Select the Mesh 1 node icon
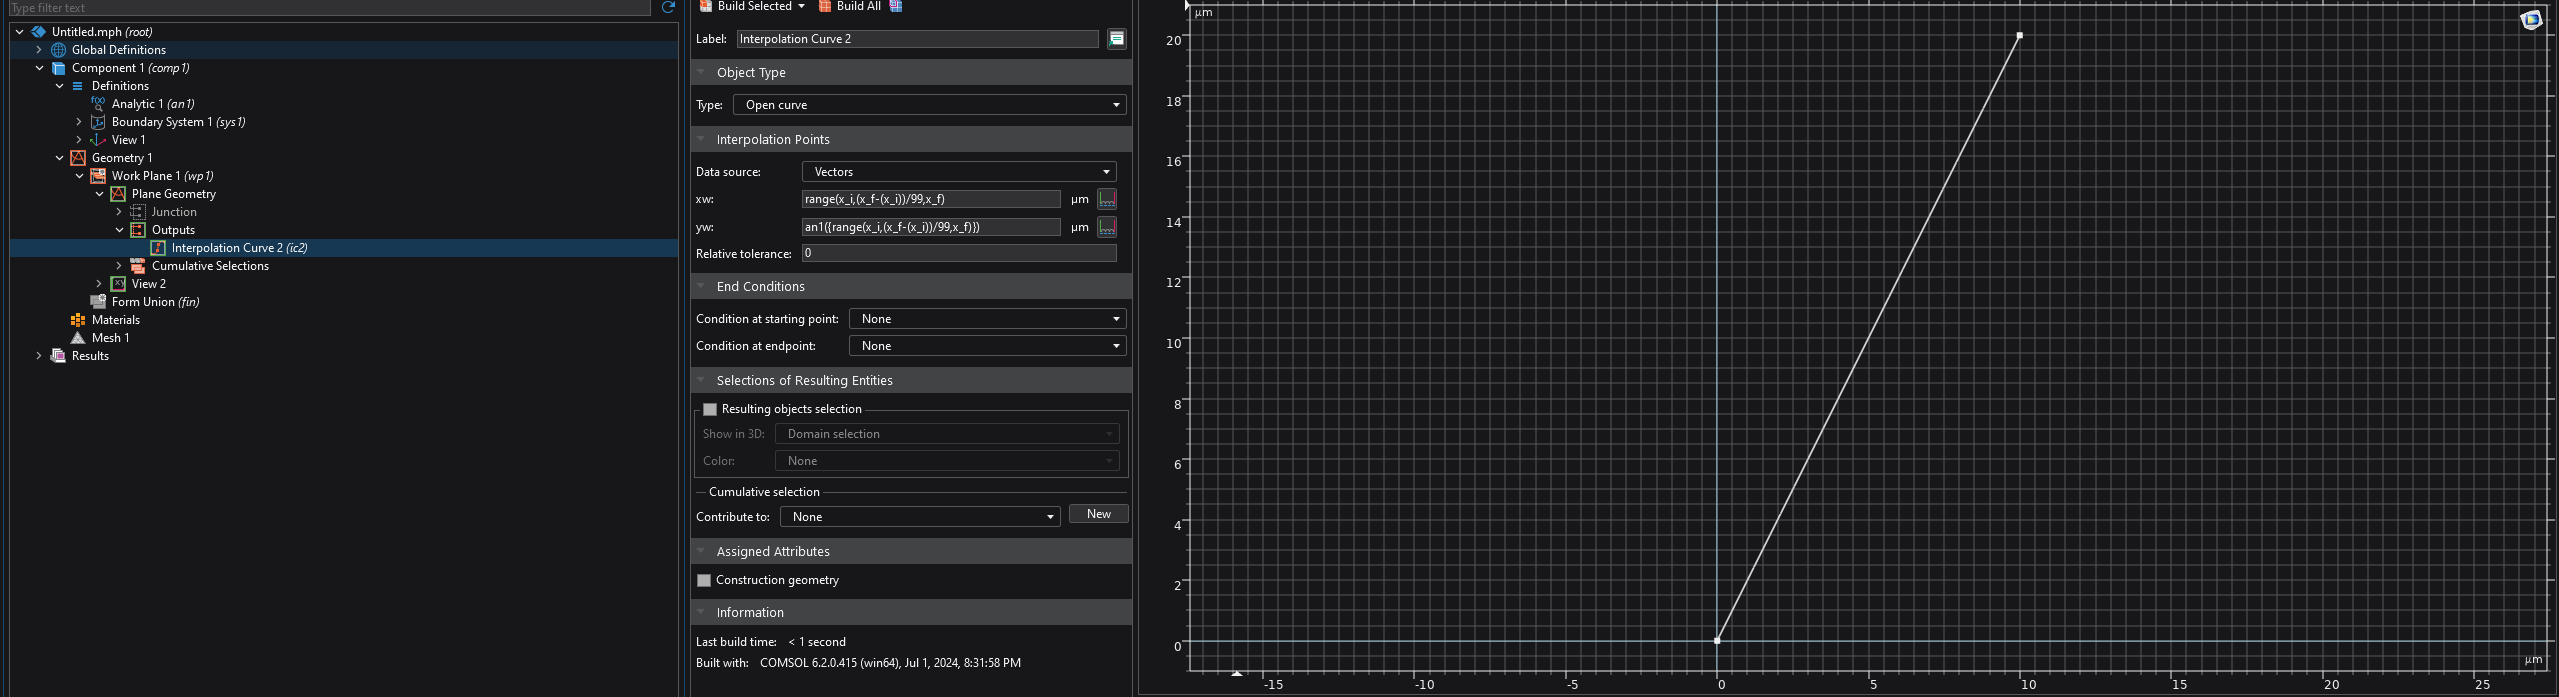2559x697 pixels. tap(78, 338)
